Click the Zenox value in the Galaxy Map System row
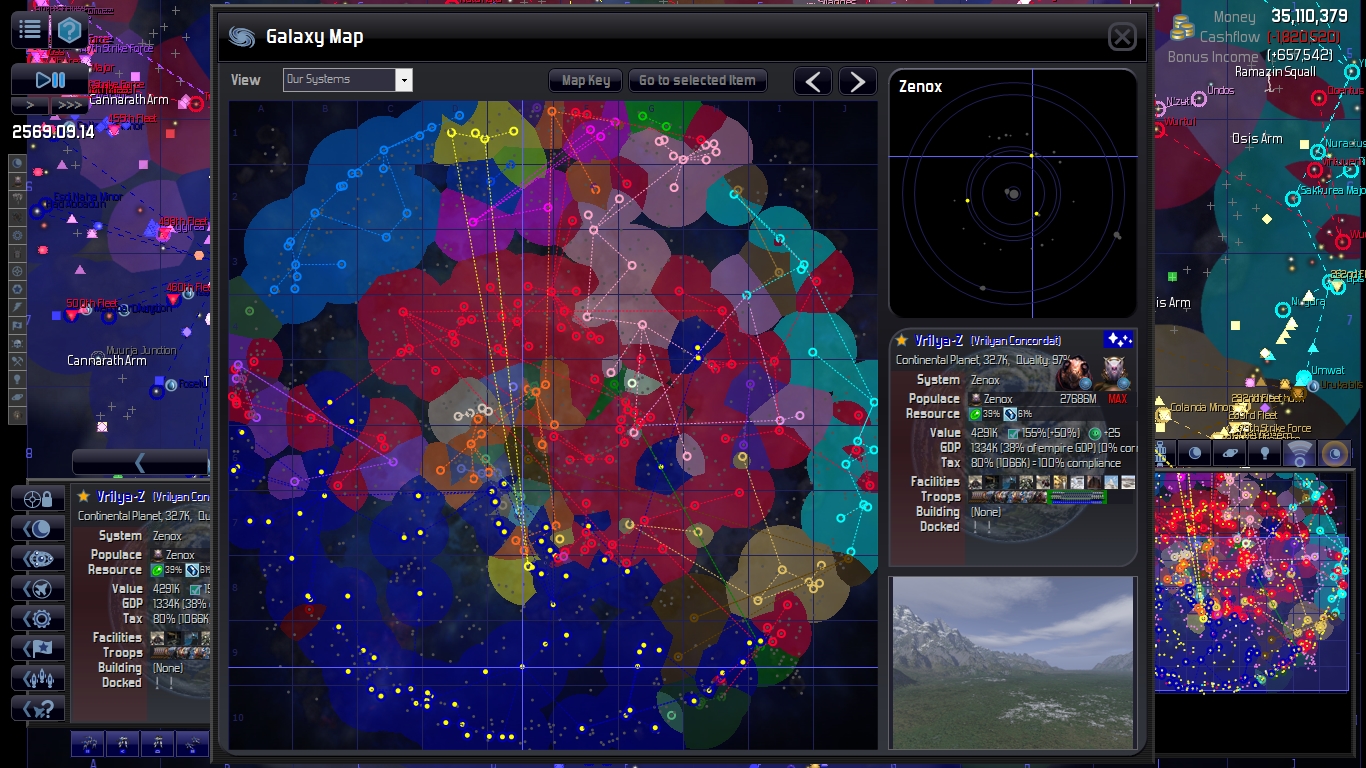The image size is (1366, 768). point(985,380)
